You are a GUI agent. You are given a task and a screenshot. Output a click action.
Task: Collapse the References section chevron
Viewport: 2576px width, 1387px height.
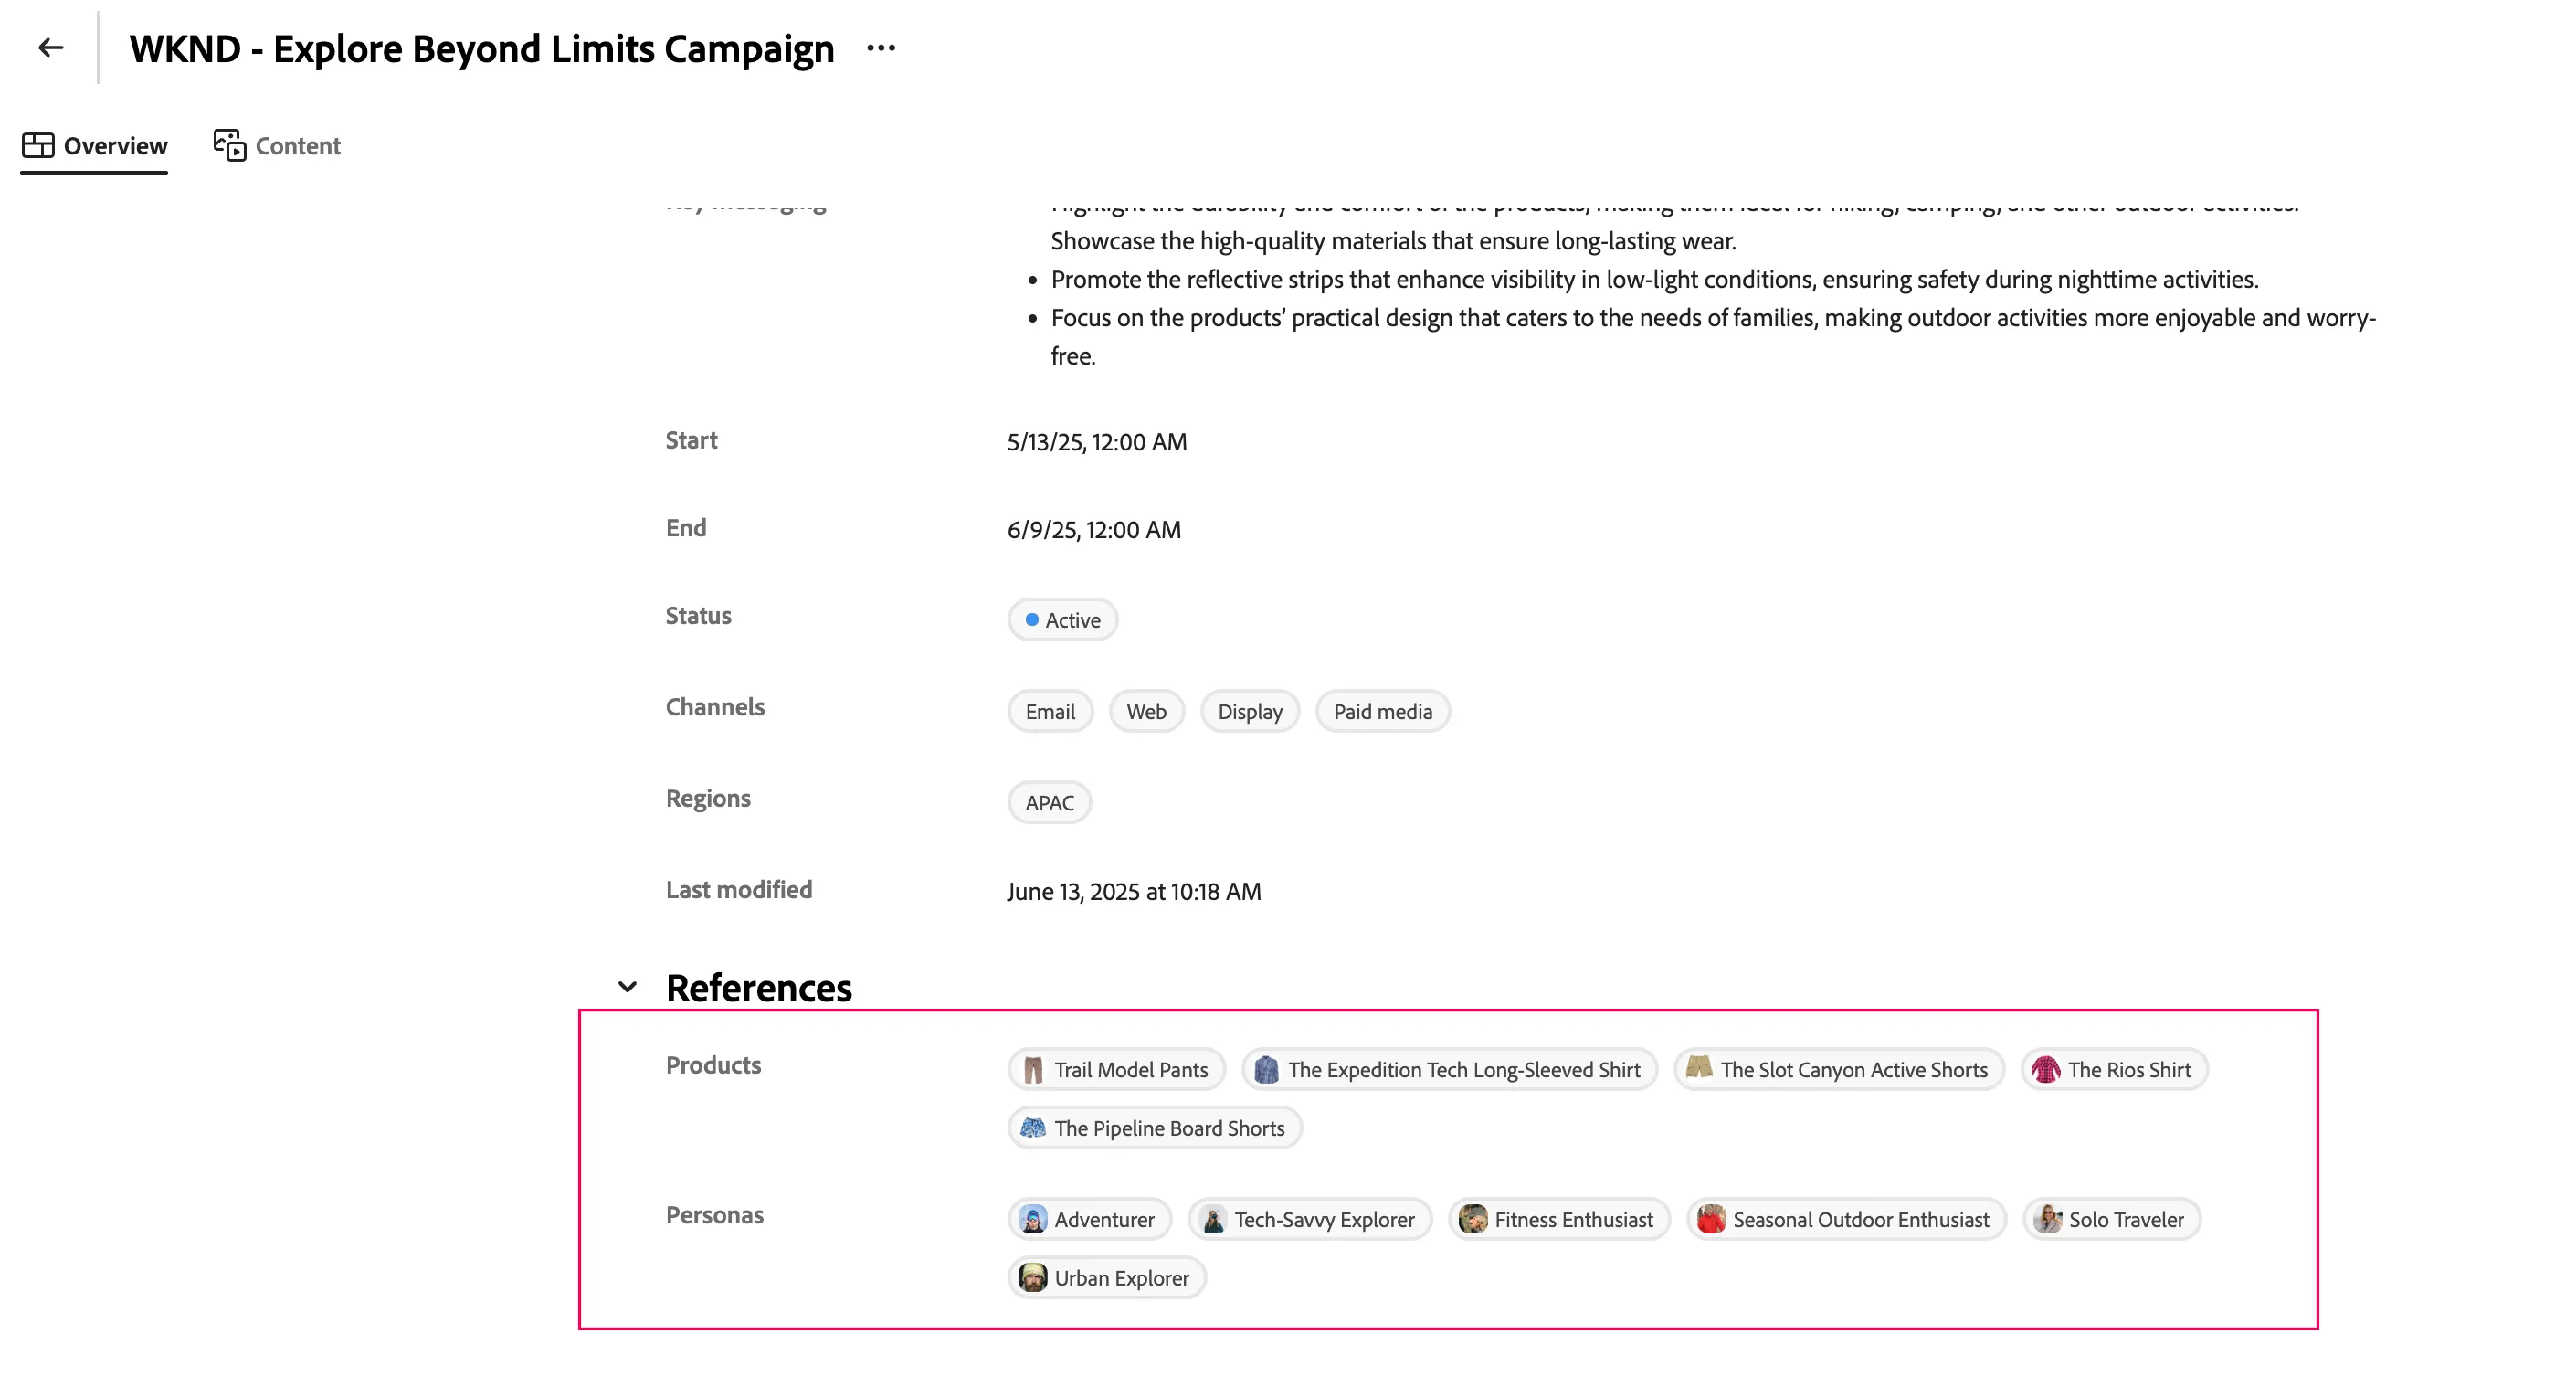(627, 987)
